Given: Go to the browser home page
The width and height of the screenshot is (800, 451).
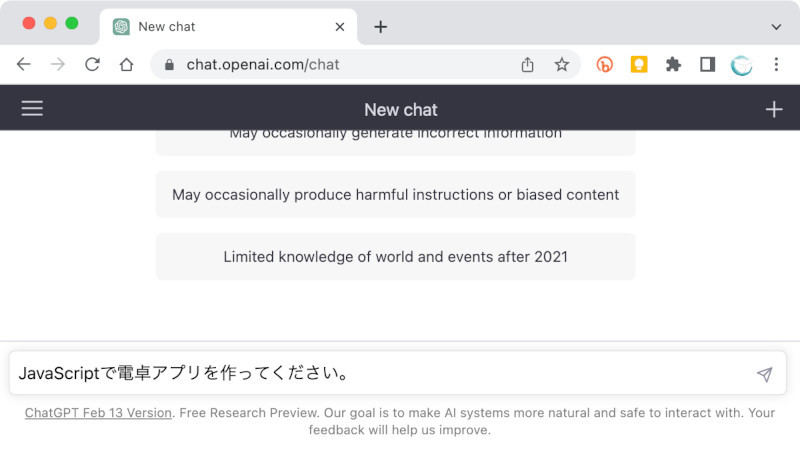Looking at the screenshot, I should pyautogui.click(x=126, y=65).
